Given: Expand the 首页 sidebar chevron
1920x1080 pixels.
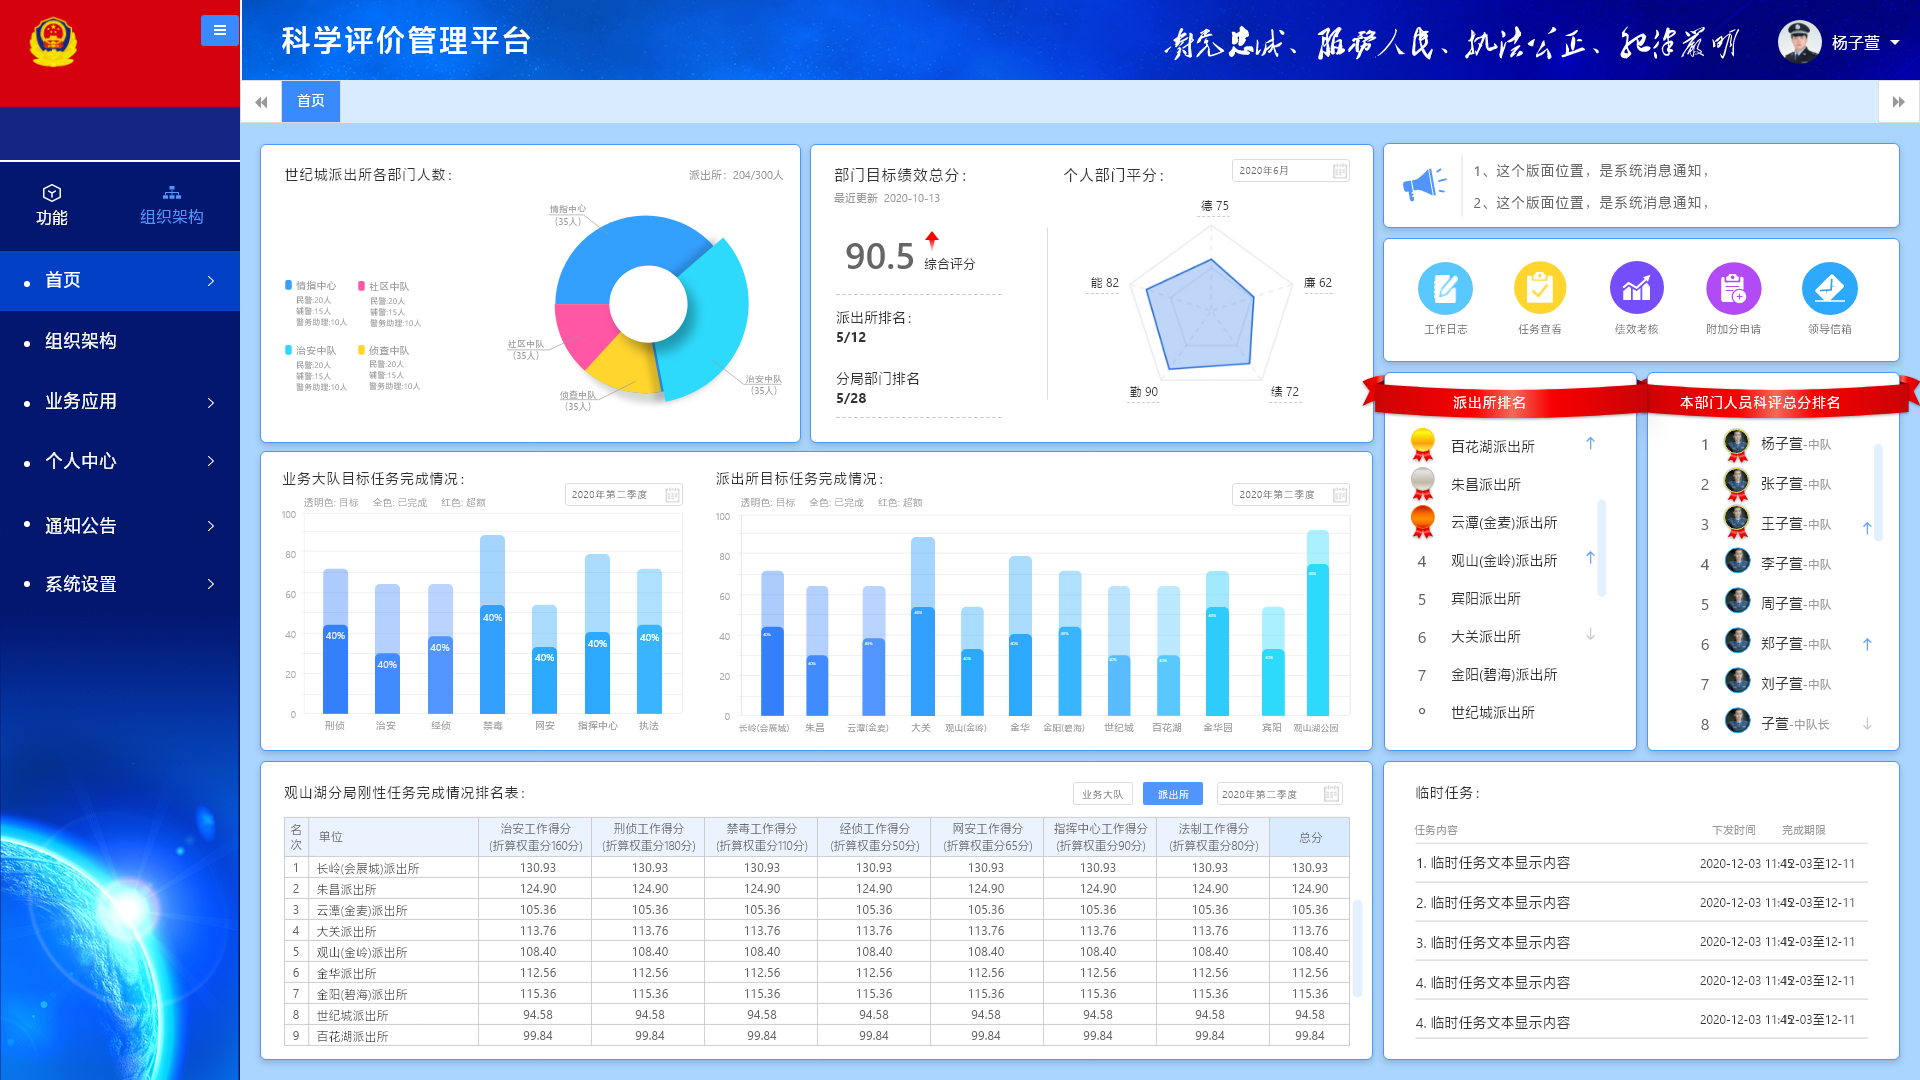Looking at the screenshot, I should click(x=211, y=281).
